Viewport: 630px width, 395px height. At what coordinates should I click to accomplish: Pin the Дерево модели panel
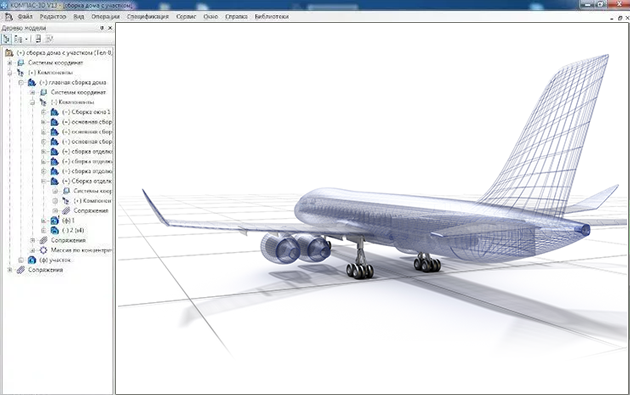point(102,28)
